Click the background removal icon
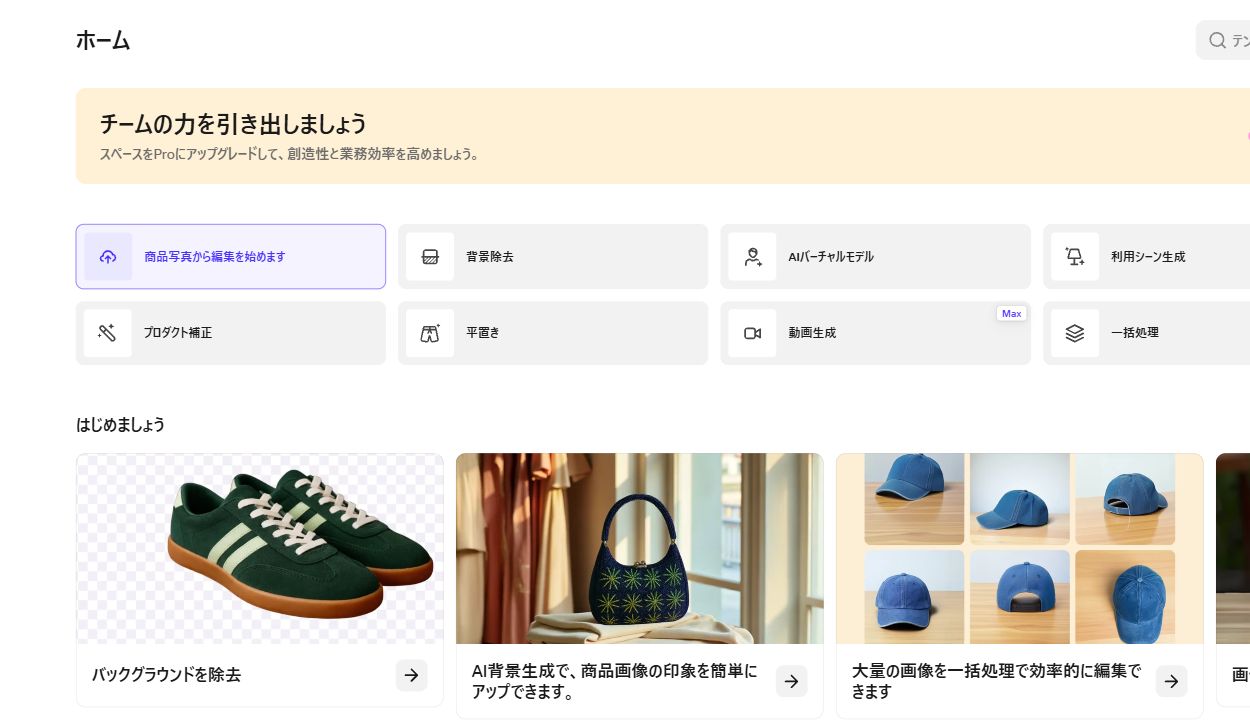This screenshot has height=720, width=1250. (x=430, y=257)
